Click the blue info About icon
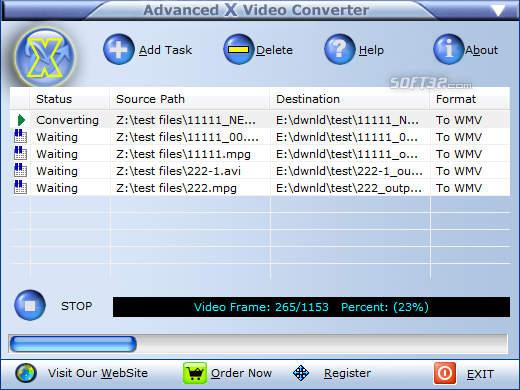The height and width of the screenshot is (390, 520). (x=449, y=49)
